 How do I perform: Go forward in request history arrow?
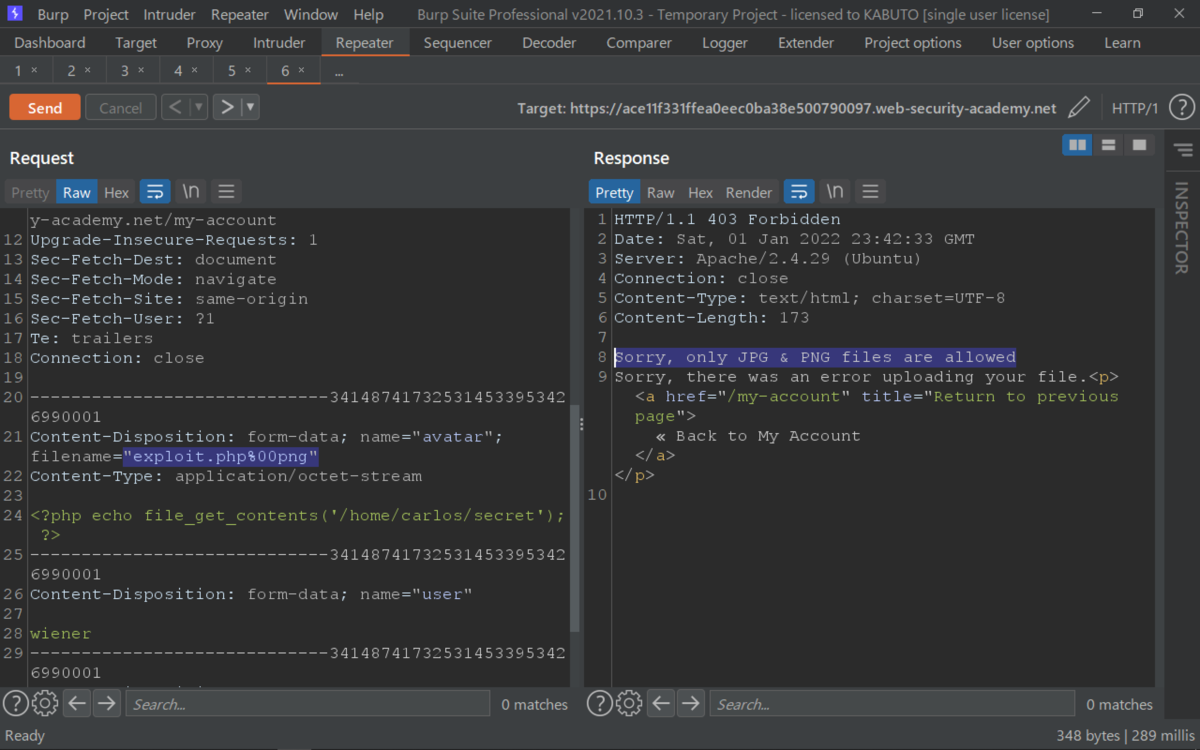228,107
